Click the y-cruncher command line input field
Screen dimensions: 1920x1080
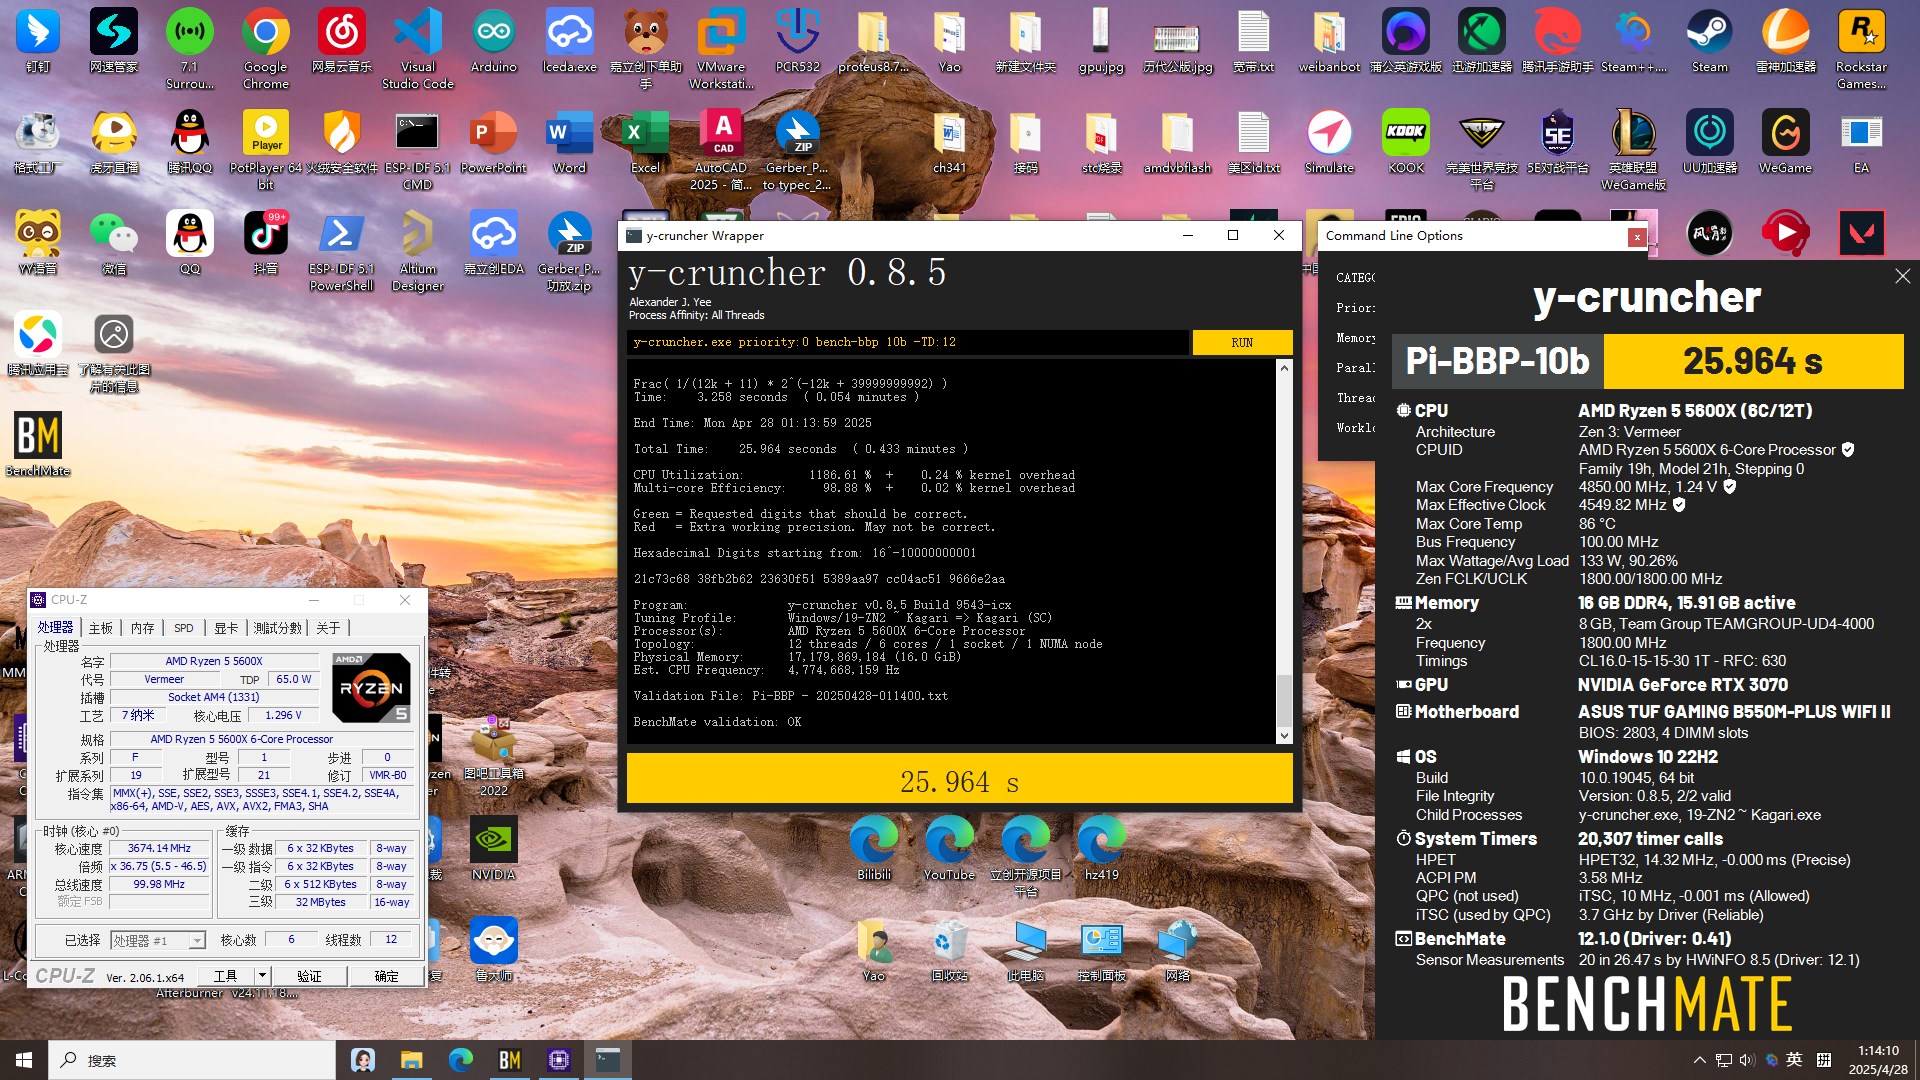(x=908, y=342)
